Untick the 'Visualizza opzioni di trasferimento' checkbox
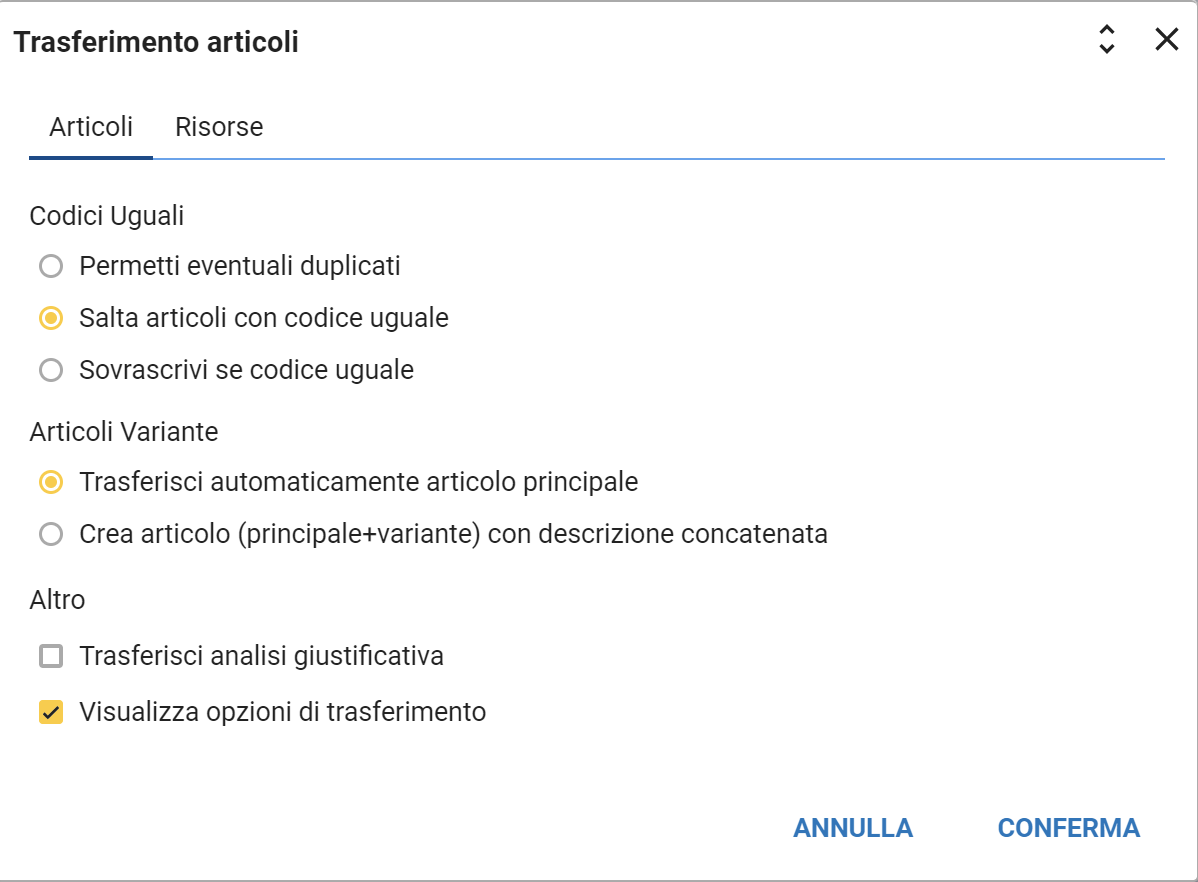The width and height of the screenshot is (1198, 882). [51, 713]
